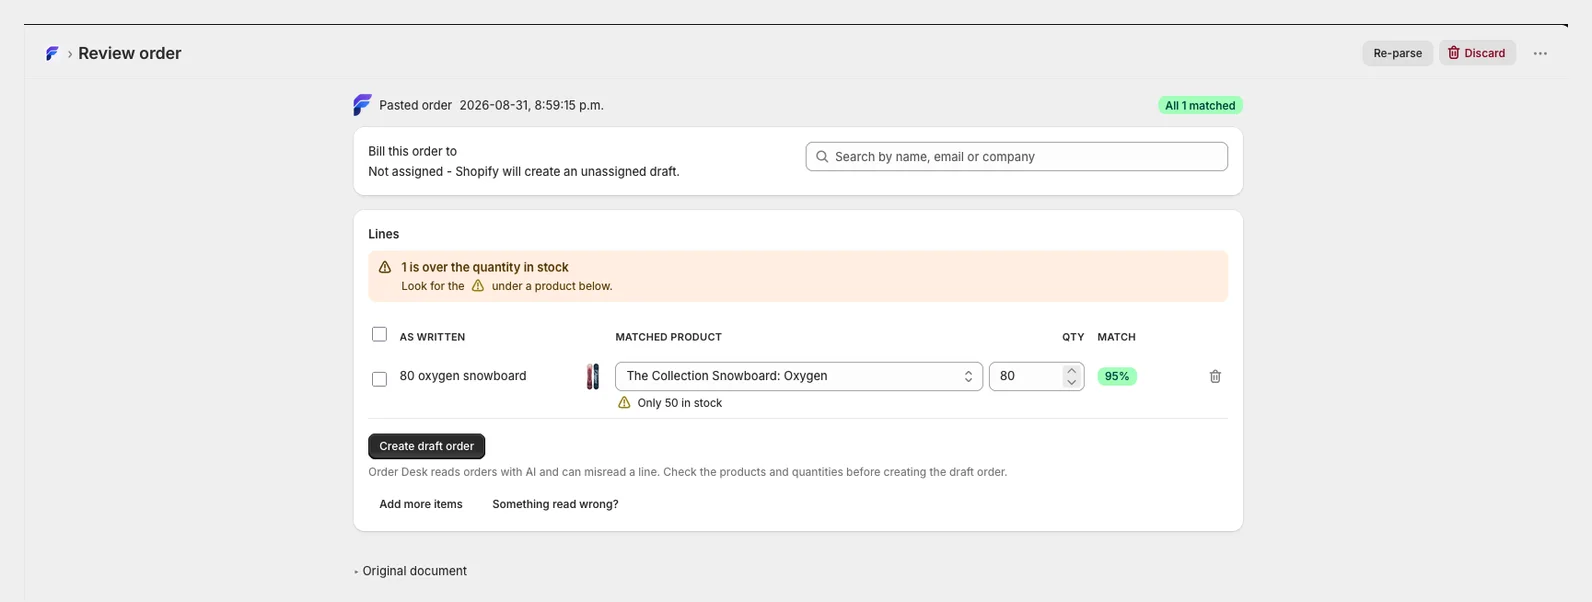Image resolution: width=1592 pixels, height=602 pixels.
Task: Decrease quantity with the down stepper arrow
Action: pos(1072,383)
